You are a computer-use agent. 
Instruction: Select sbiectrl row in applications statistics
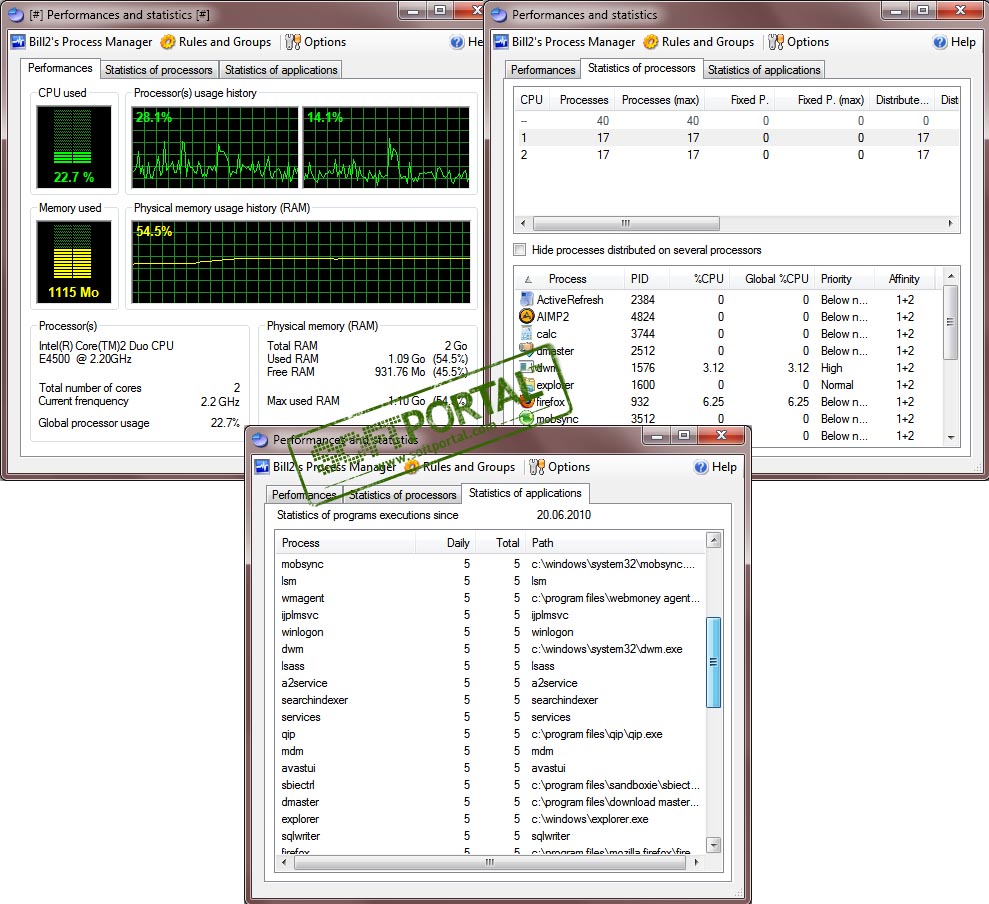point(491,785)
